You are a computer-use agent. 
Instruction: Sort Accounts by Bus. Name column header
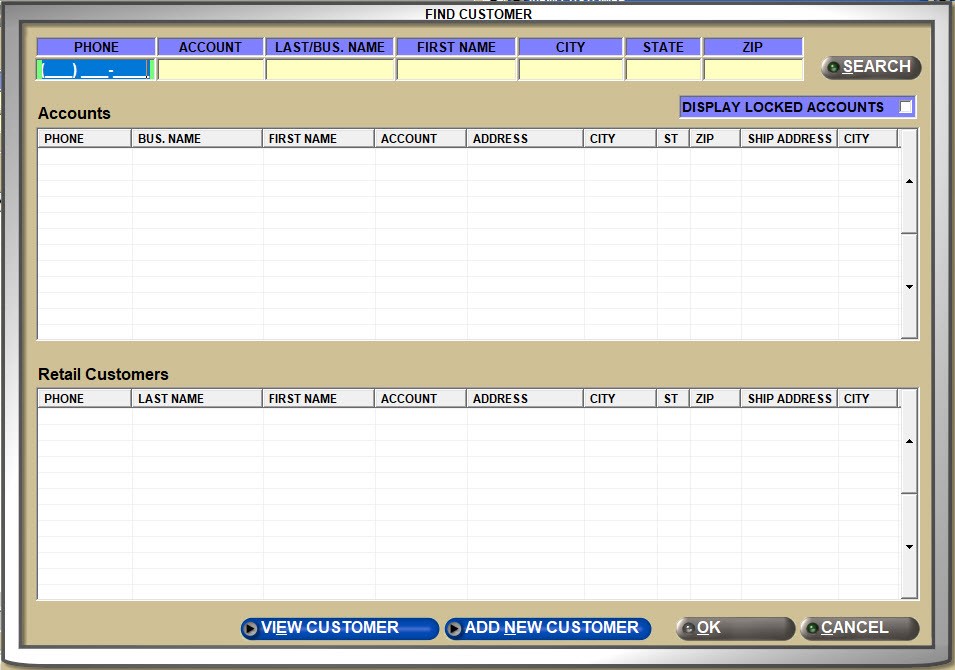coord(197,139)
